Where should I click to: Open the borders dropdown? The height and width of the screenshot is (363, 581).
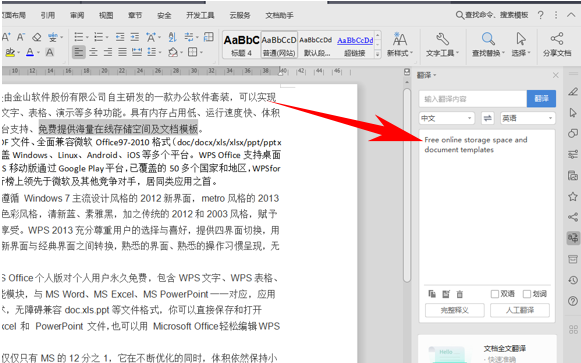(x=202, y=53)
